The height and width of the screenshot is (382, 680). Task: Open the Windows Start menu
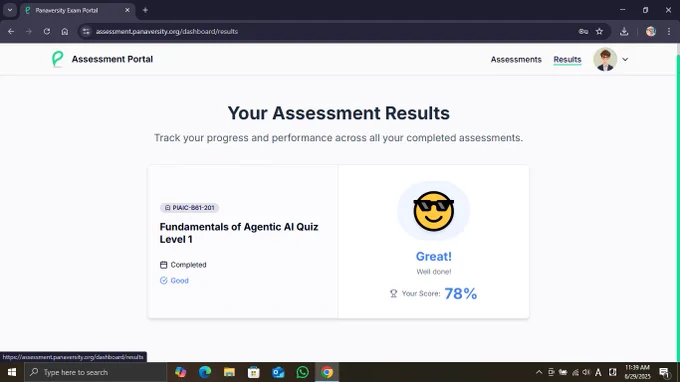tap(12, 372)
